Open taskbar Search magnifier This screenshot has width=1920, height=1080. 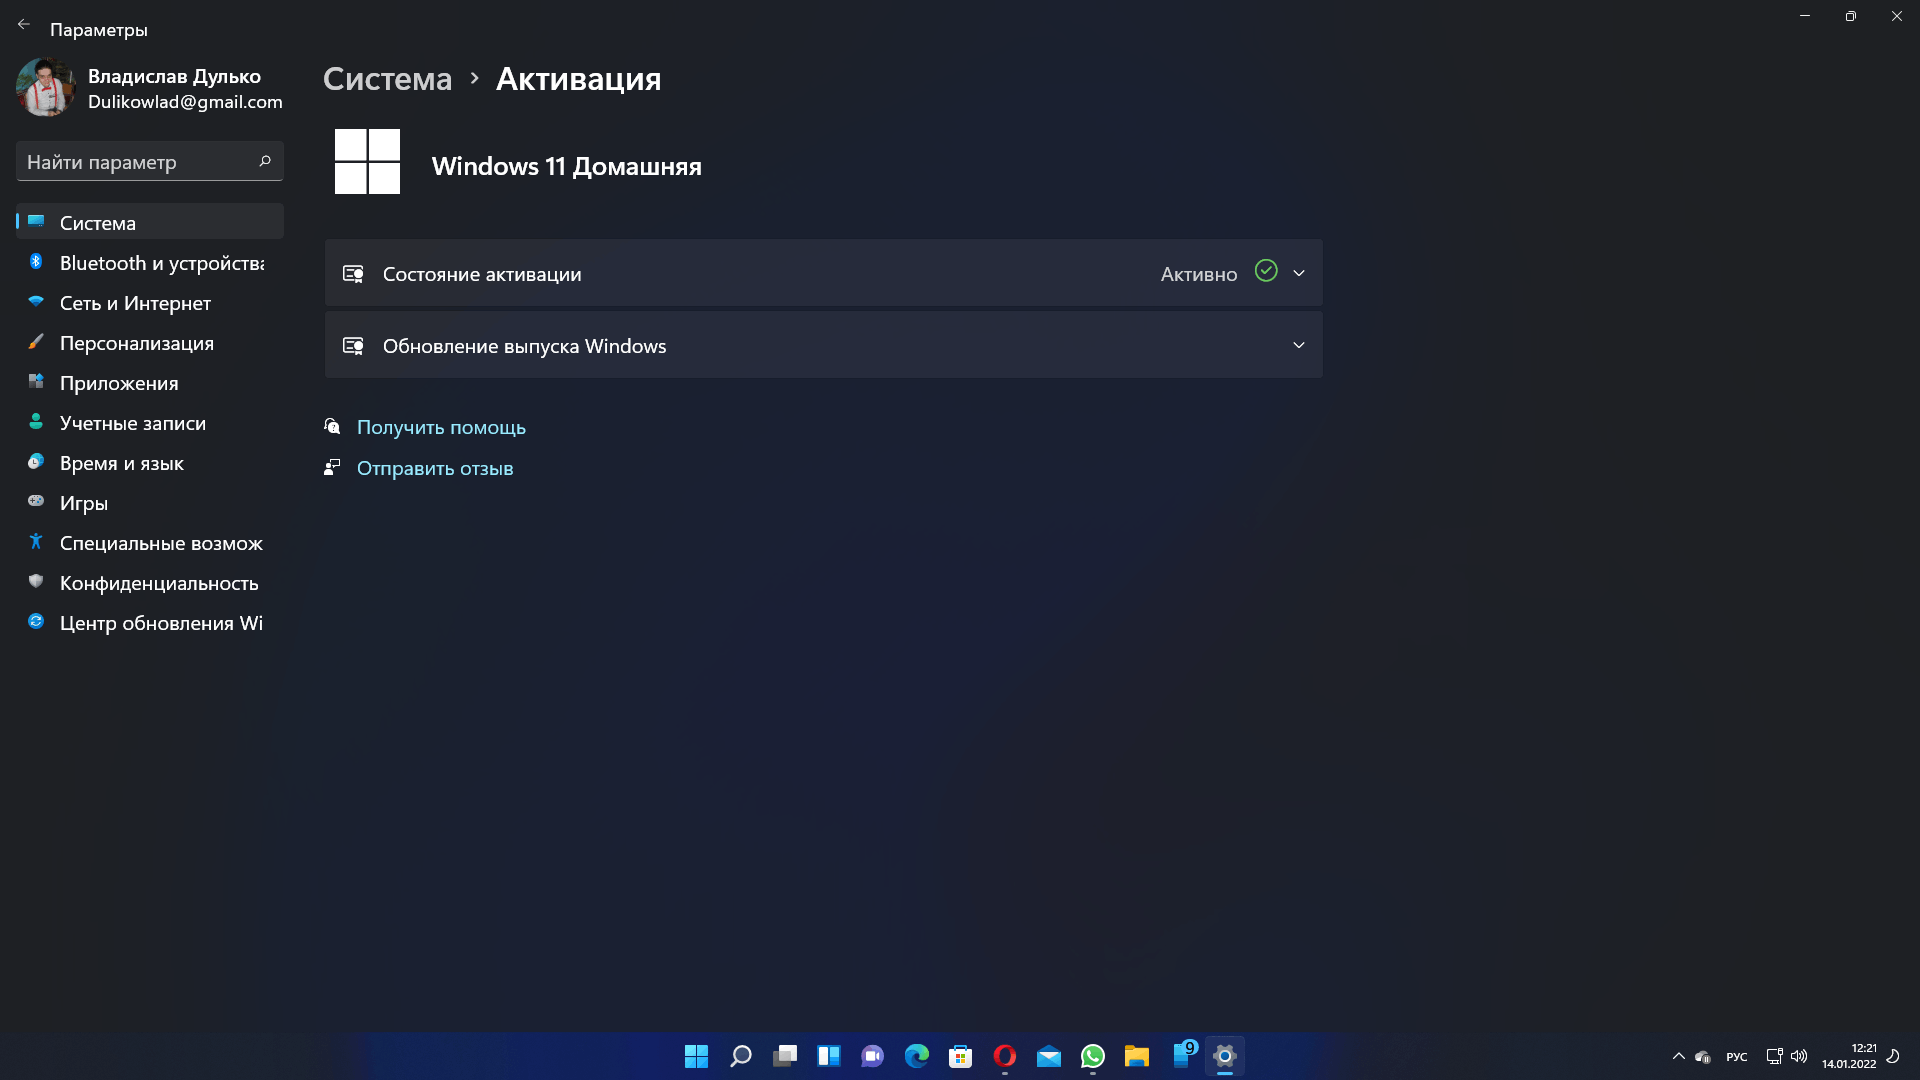tap(740, 1056)
